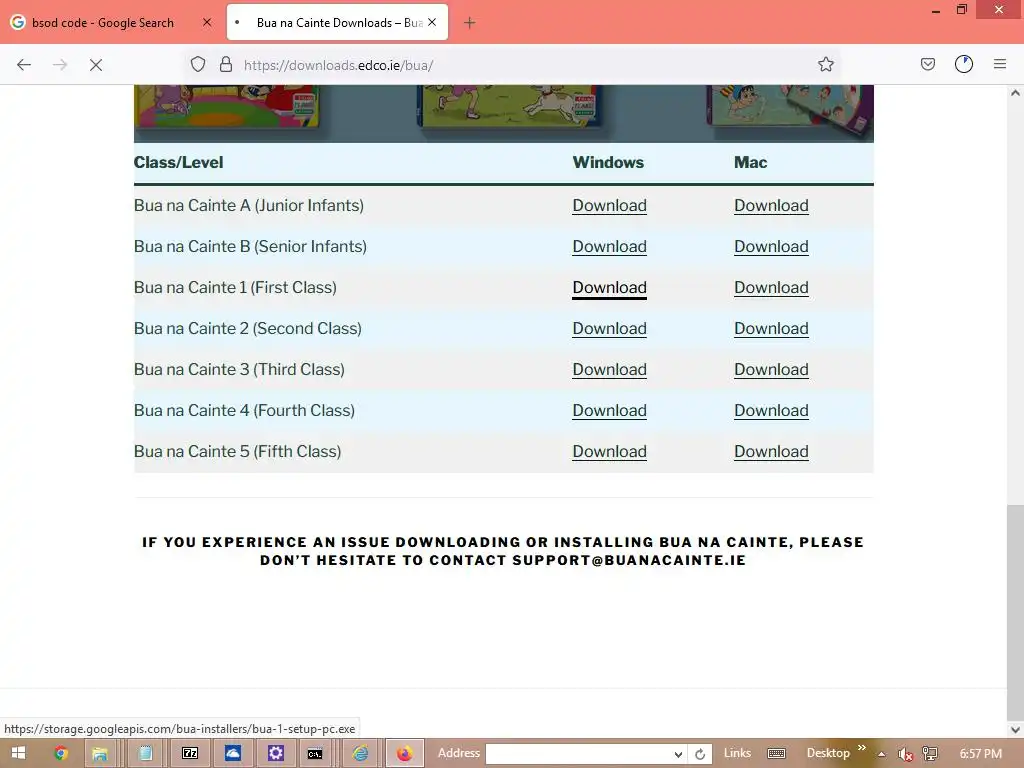Stop loading the page
The width and height of the screenshot is (1024, 768).
96,65
